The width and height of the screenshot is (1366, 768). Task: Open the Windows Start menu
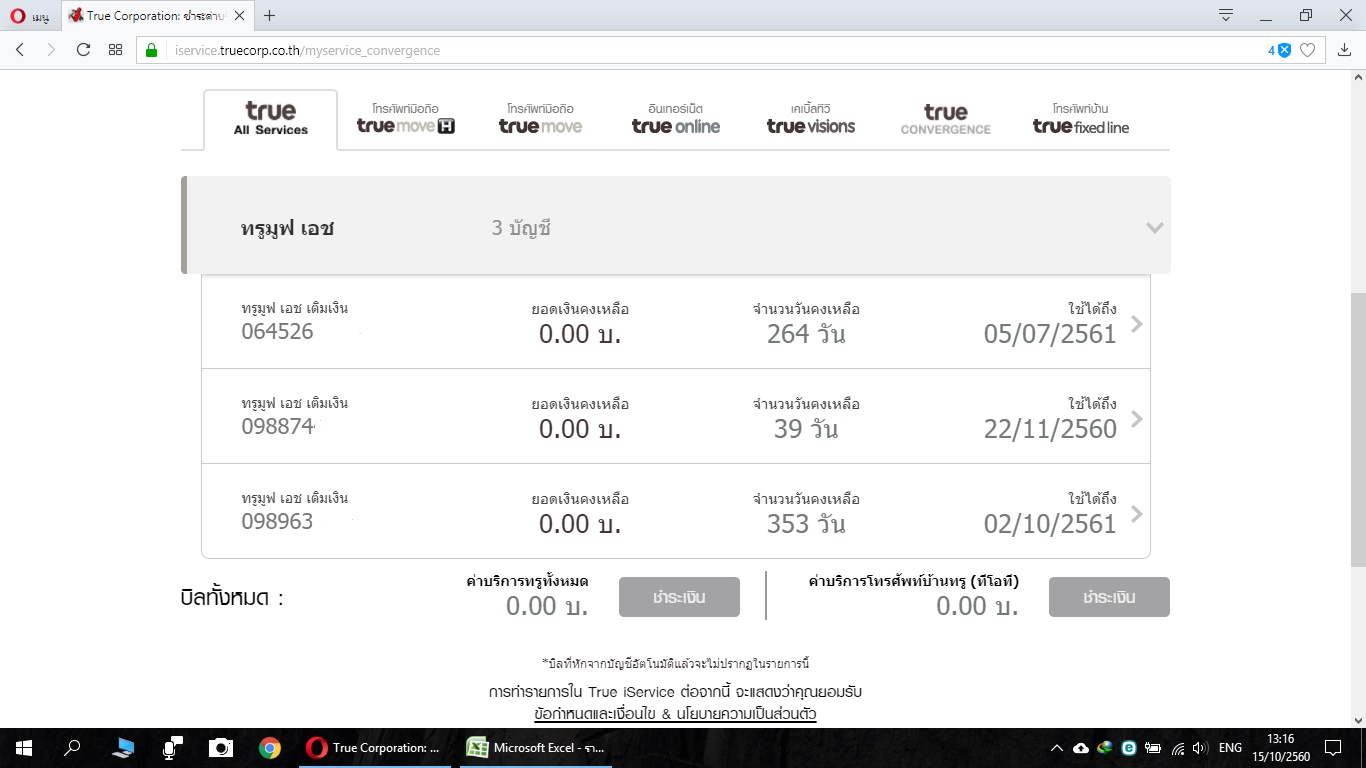24,748
